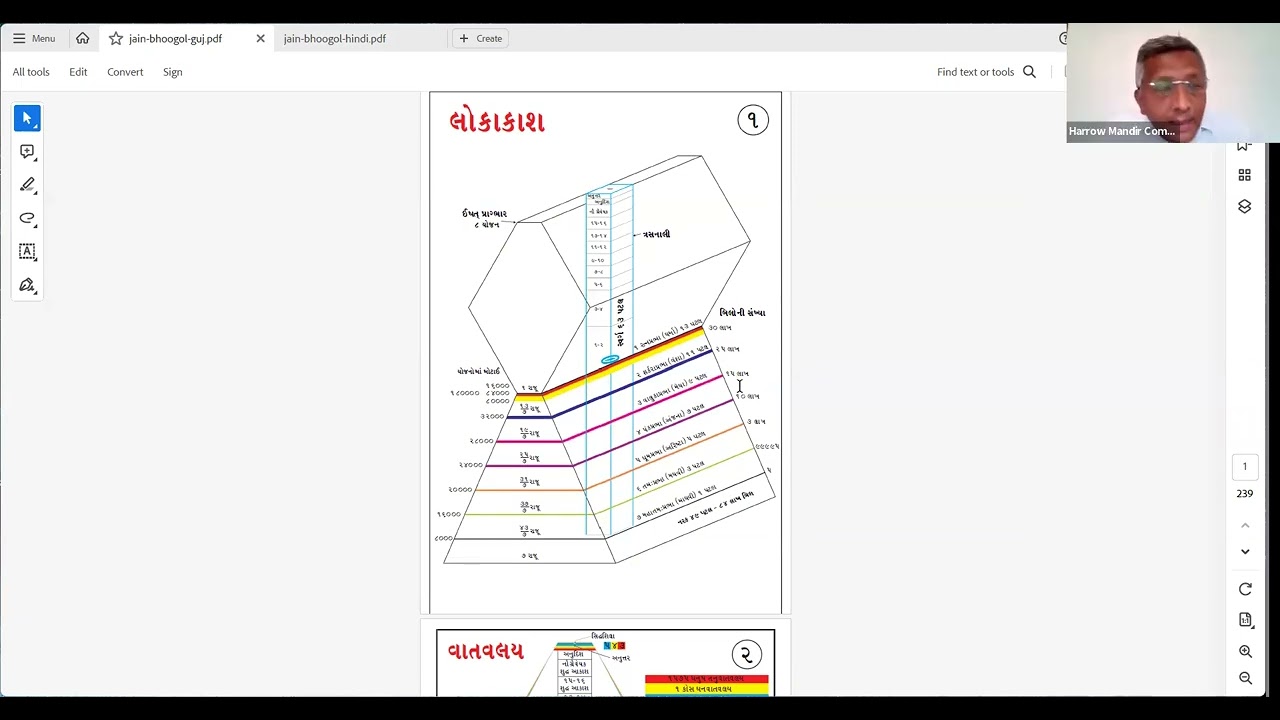Pick the Add comment tool
1280x720 pixels.
pos(27,151)
